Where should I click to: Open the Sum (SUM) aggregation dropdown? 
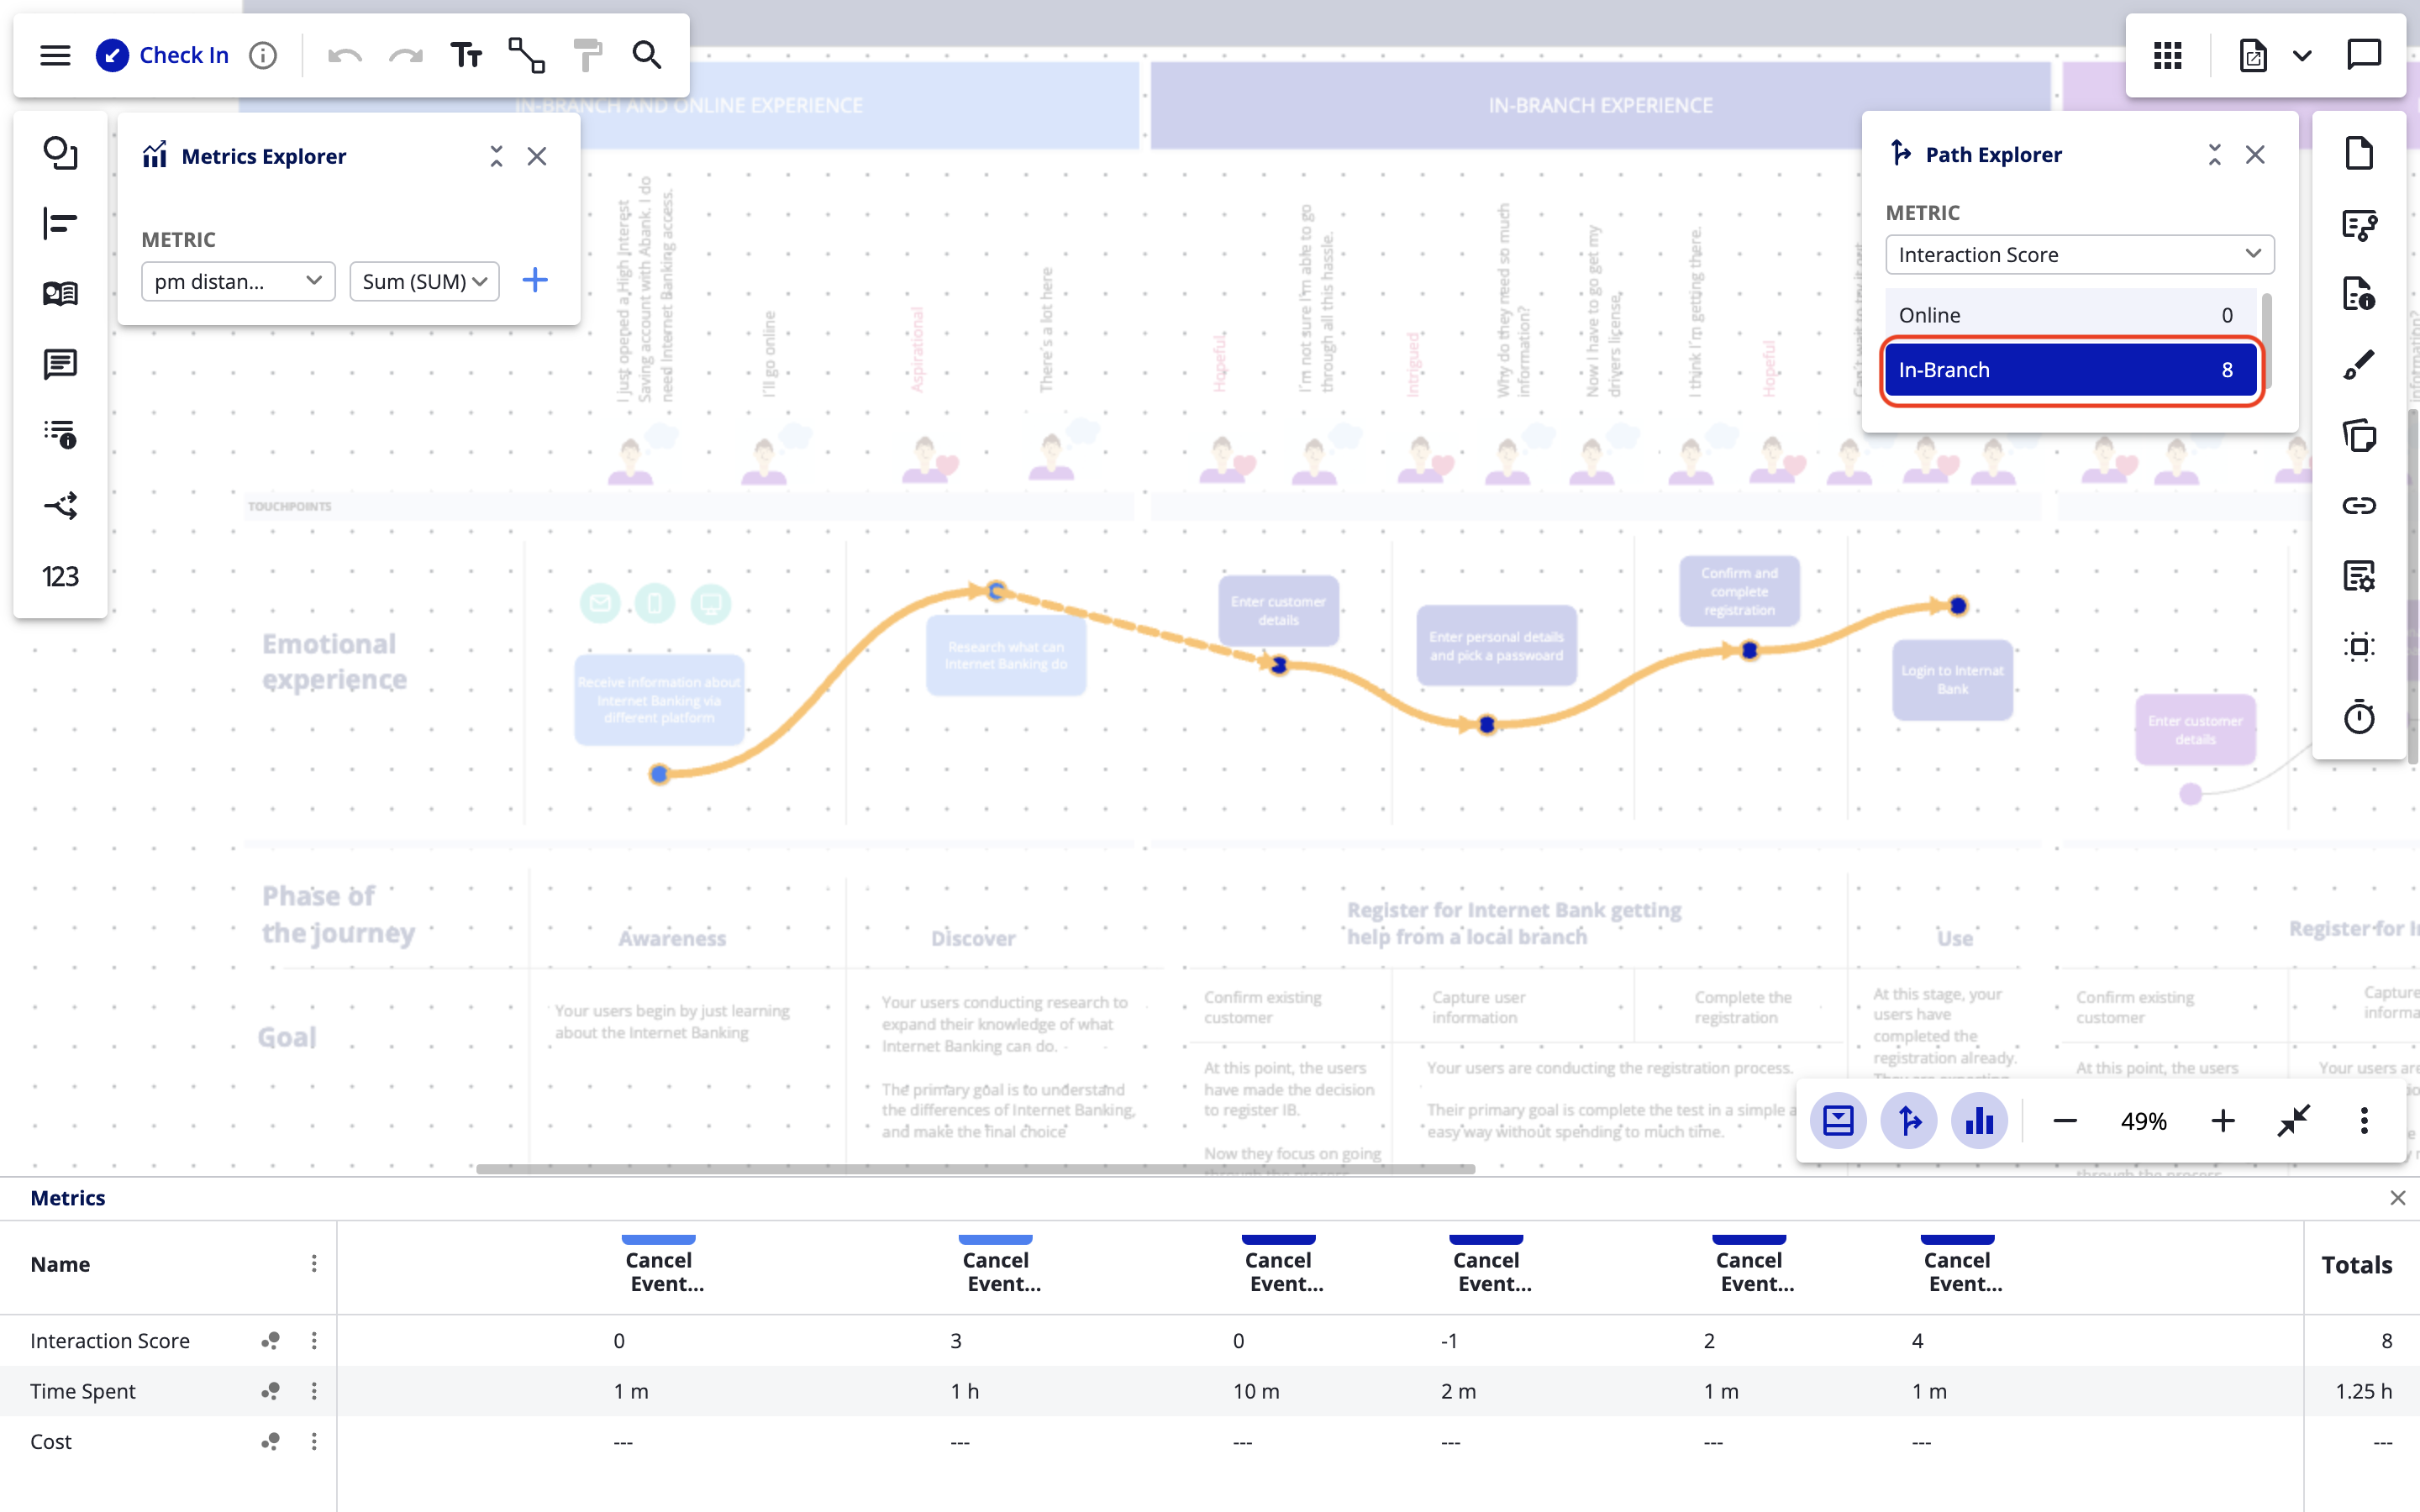pyautogui.click(x=424, y=281)
